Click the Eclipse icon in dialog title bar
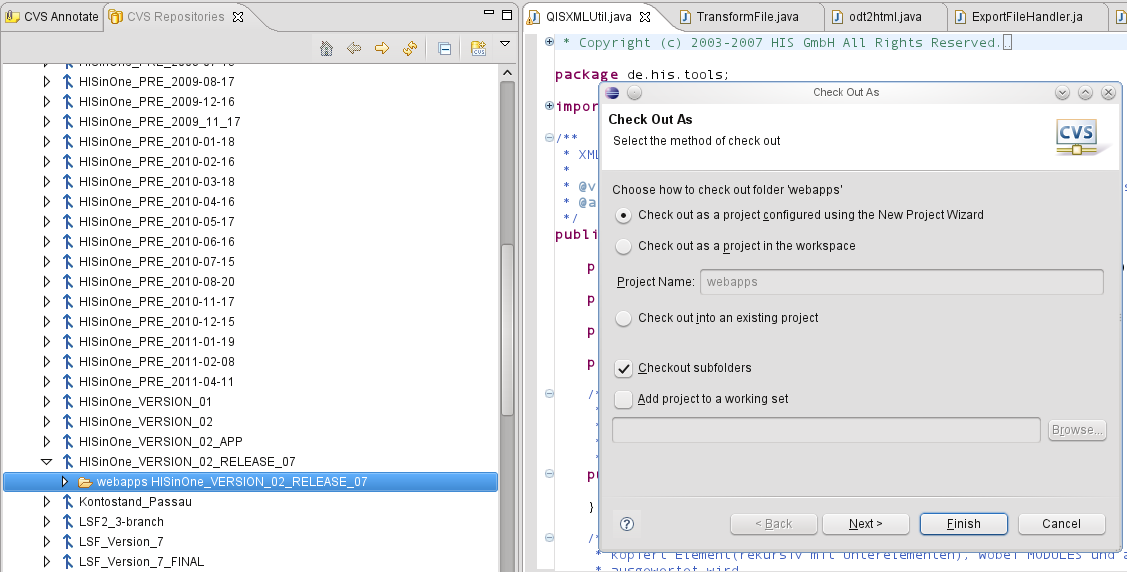Image resolution: width=1127 pixels, height=572 pixels. click(612, 93)
